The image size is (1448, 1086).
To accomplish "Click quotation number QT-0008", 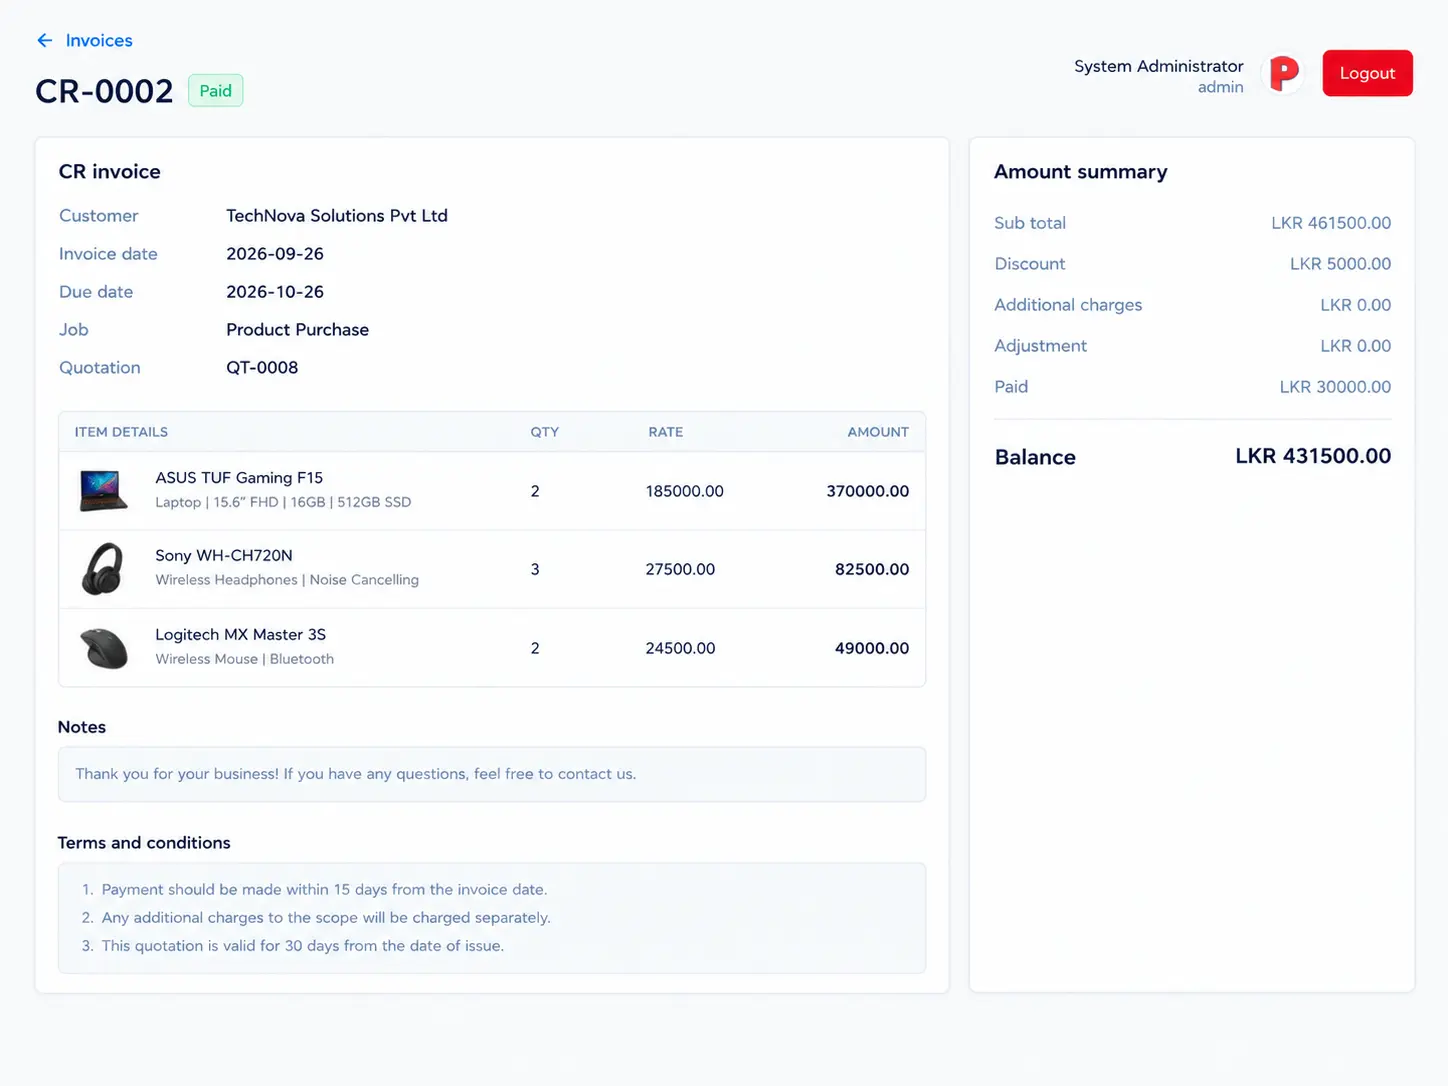I will pyautogui.click(x=262, y=368).
